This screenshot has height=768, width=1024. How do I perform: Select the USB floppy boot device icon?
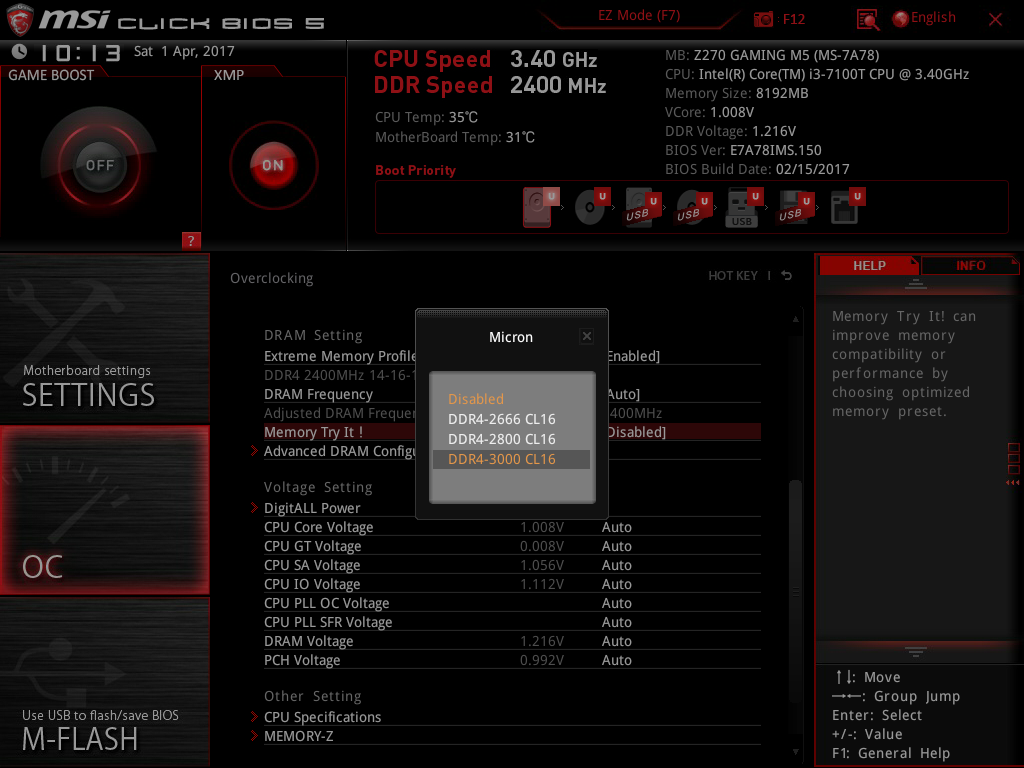[x=796, y=208]
